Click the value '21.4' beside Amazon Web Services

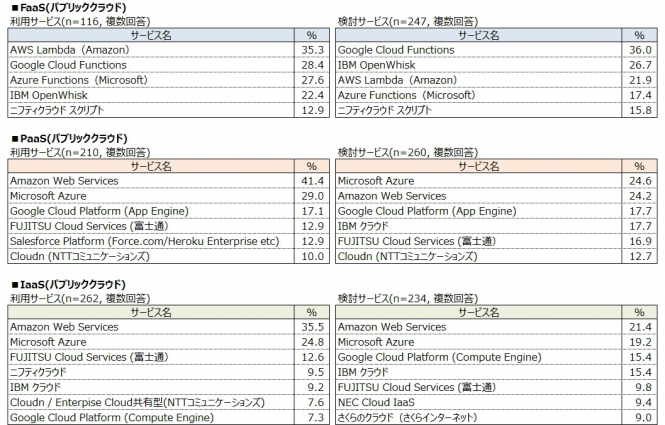[640, 327]
